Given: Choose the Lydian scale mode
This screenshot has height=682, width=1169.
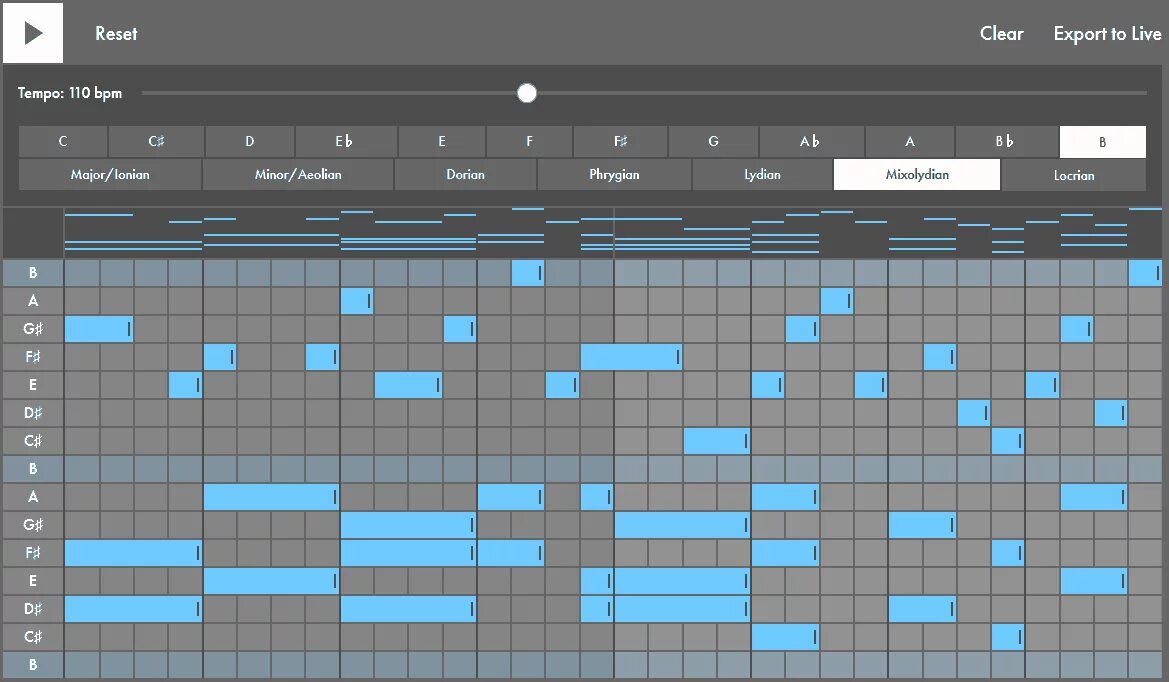Looking at the screenshot, I should point(763,174).
